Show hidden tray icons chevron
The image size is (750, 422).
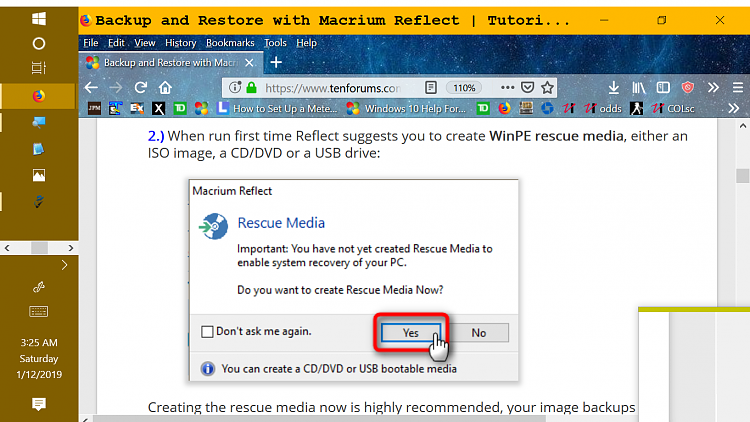coord(65,265)
